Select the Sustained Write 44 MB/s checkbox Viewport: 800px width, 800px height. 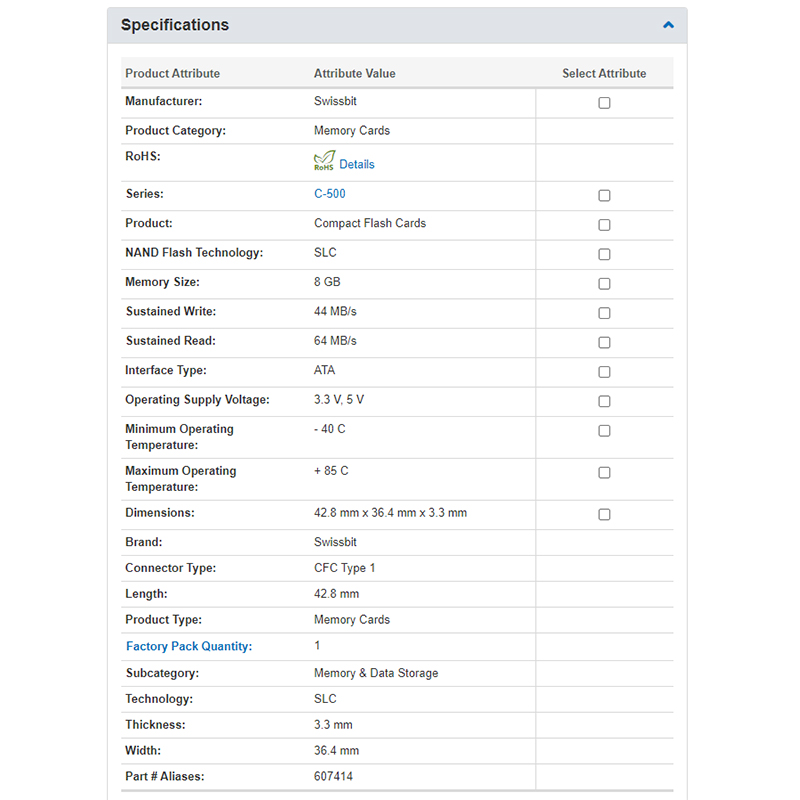[604, 313]
